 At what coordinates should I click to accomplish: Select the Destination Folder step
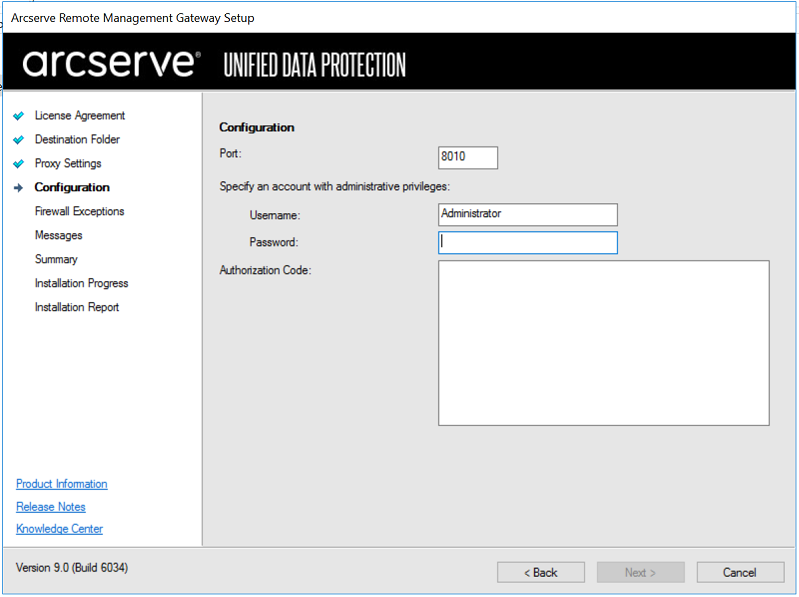(77, 140)
